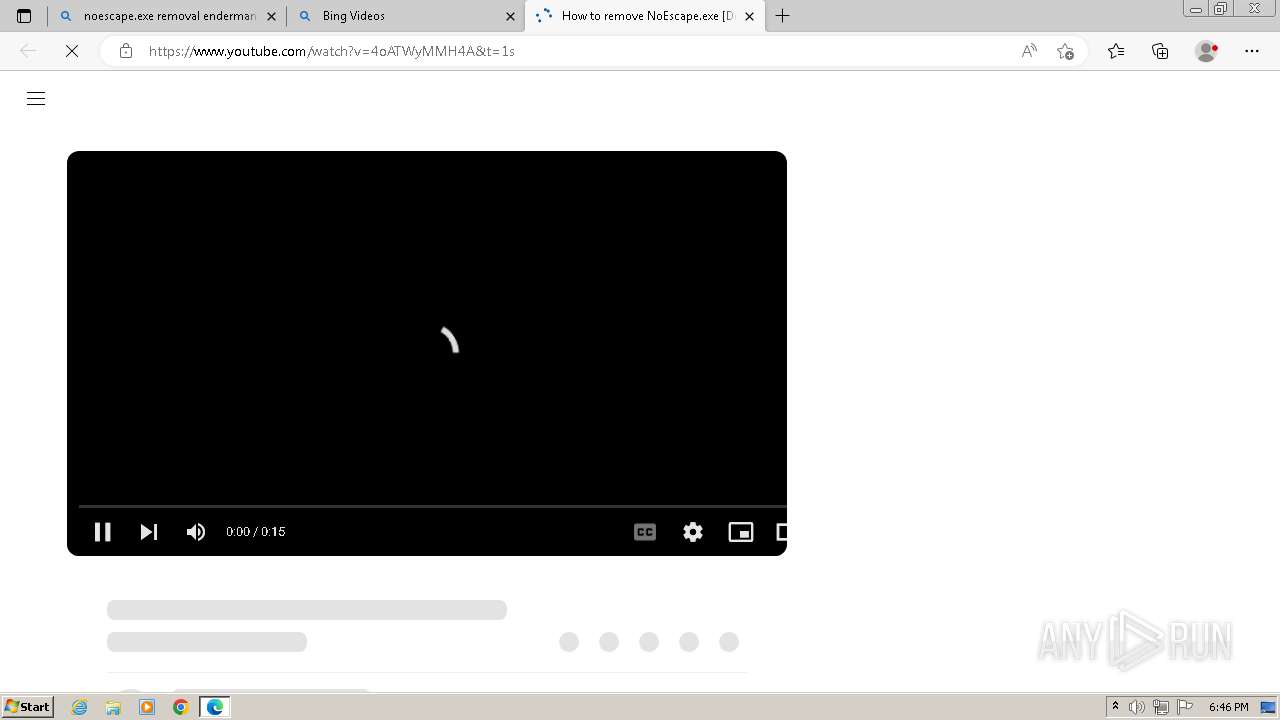Skip to the next video
This screenshot has width=1280, height=720.
(x=148, y=532)
